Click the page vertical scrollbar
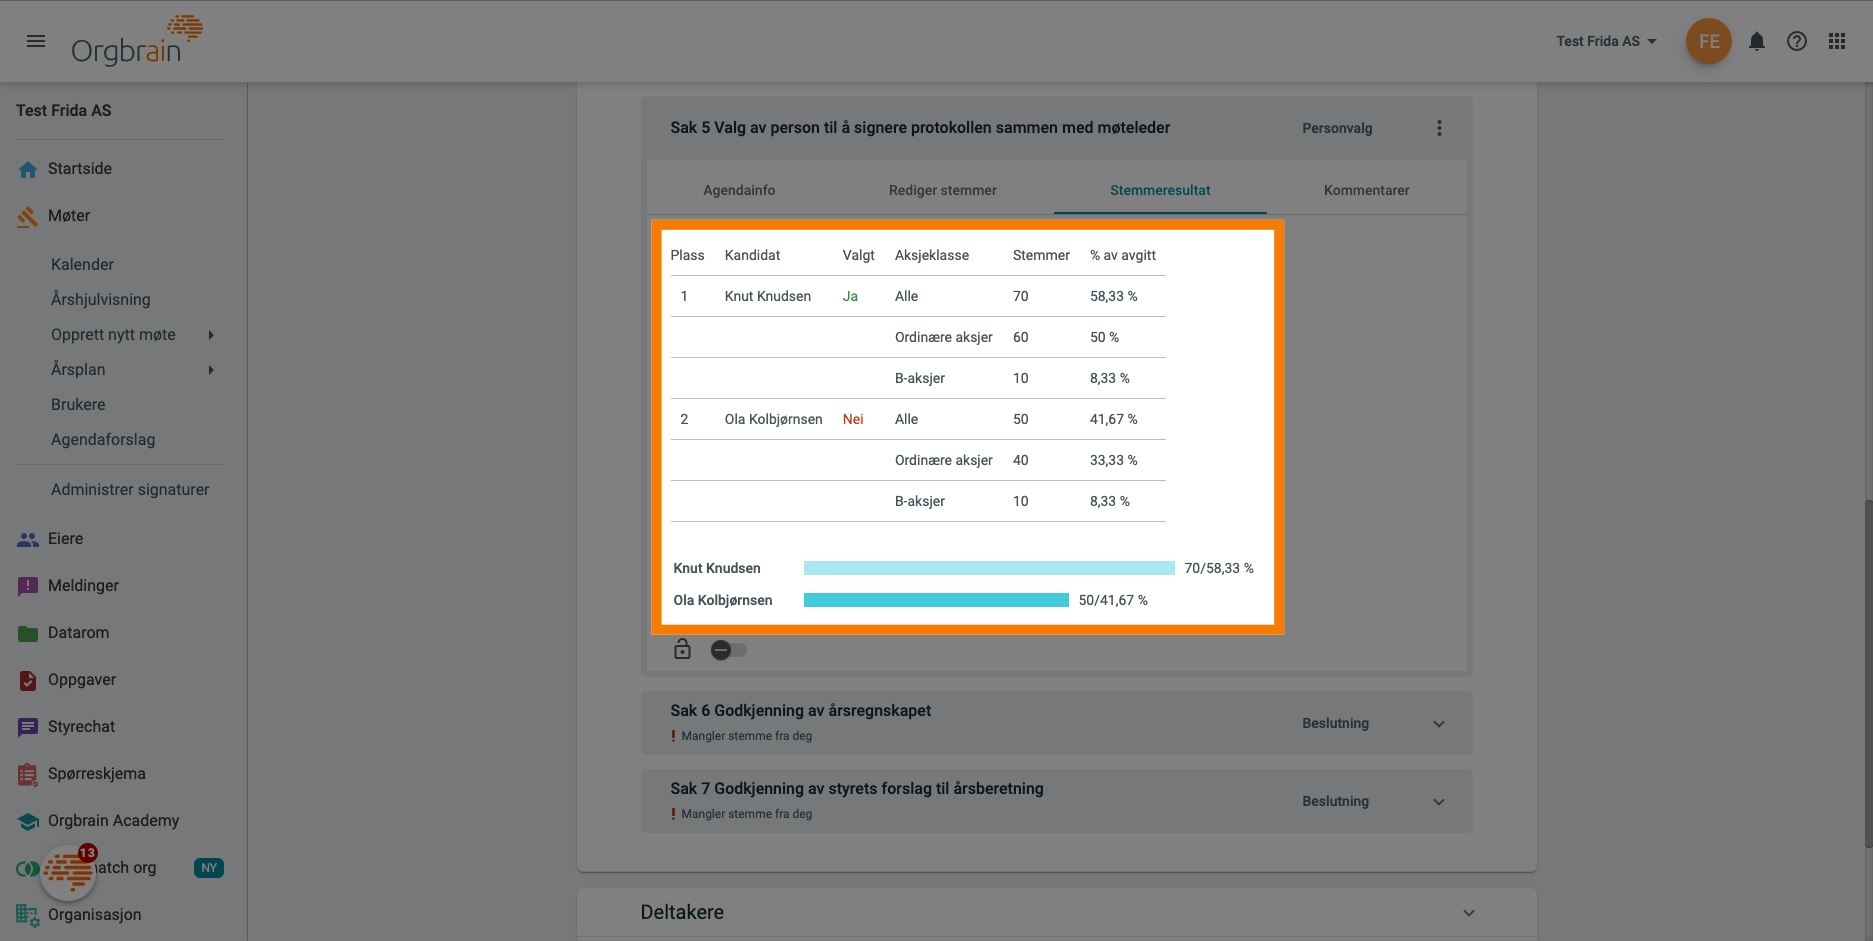This screenshot has width=1873, height=941. pos(1868,675)
